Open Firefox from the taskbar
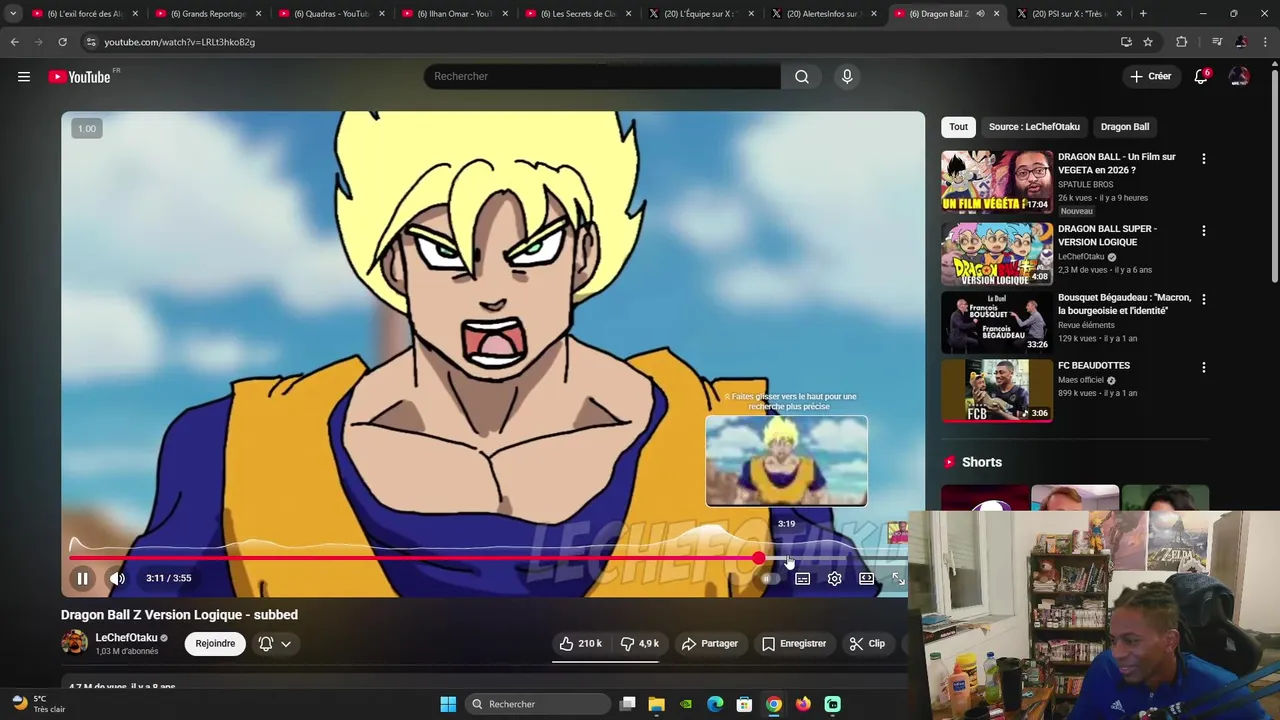Screen dimensions: 1280x720 [803, 704]
